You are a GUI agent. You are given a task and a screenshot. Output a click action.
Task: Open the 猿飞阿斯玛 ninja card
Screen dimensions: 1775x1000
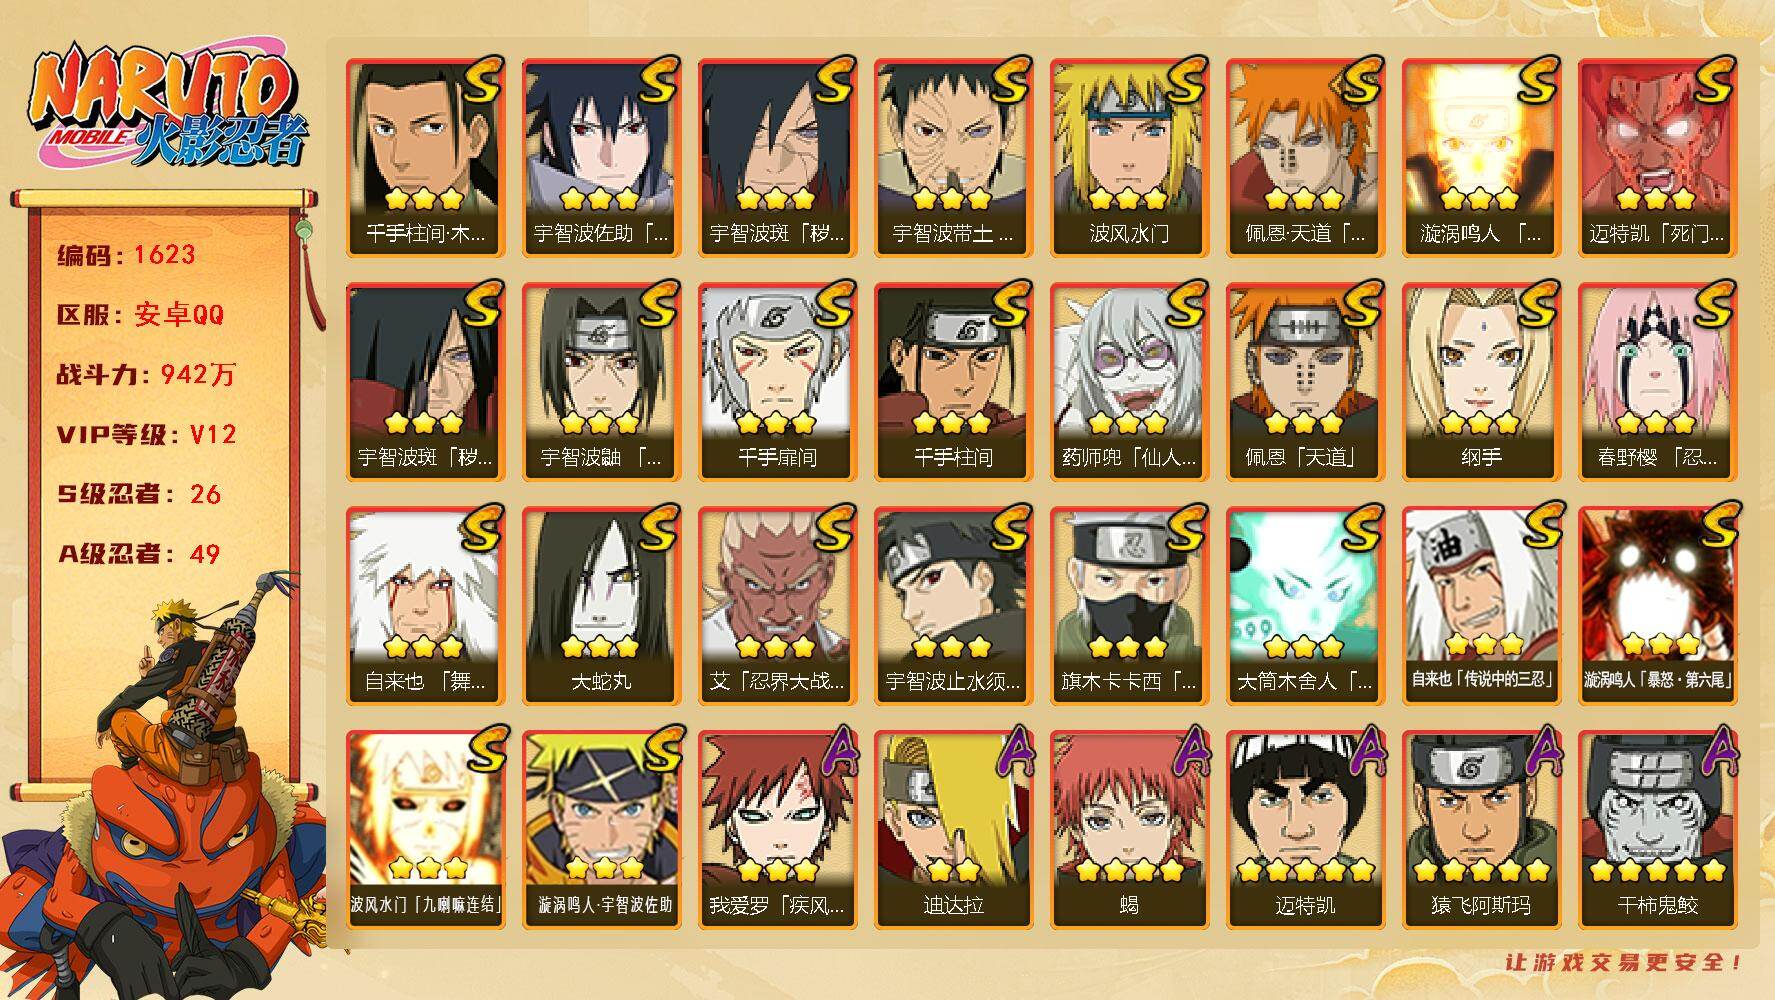click(1481, 829)
